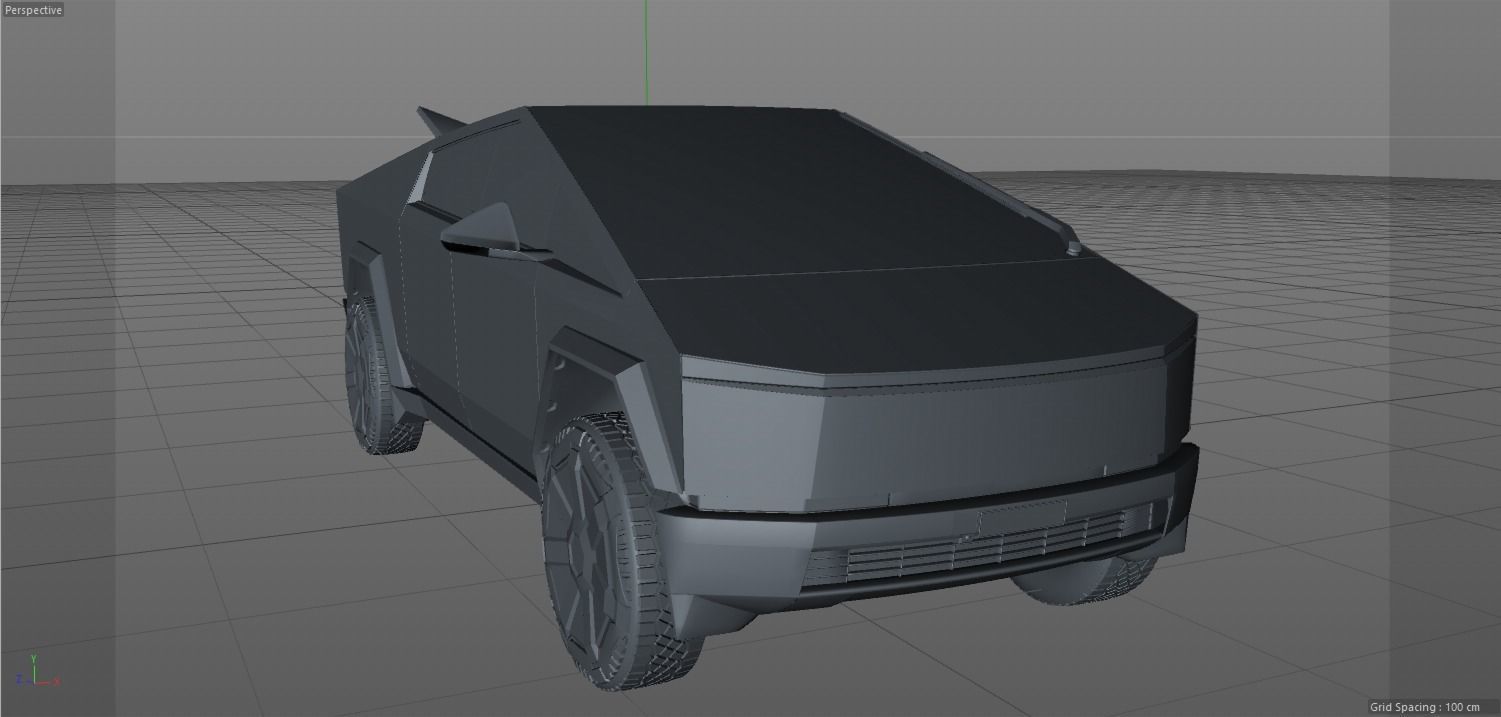Click the Perspective viewport label
The width and height of the screenshot is (1501, 717).
coord(33,10)
